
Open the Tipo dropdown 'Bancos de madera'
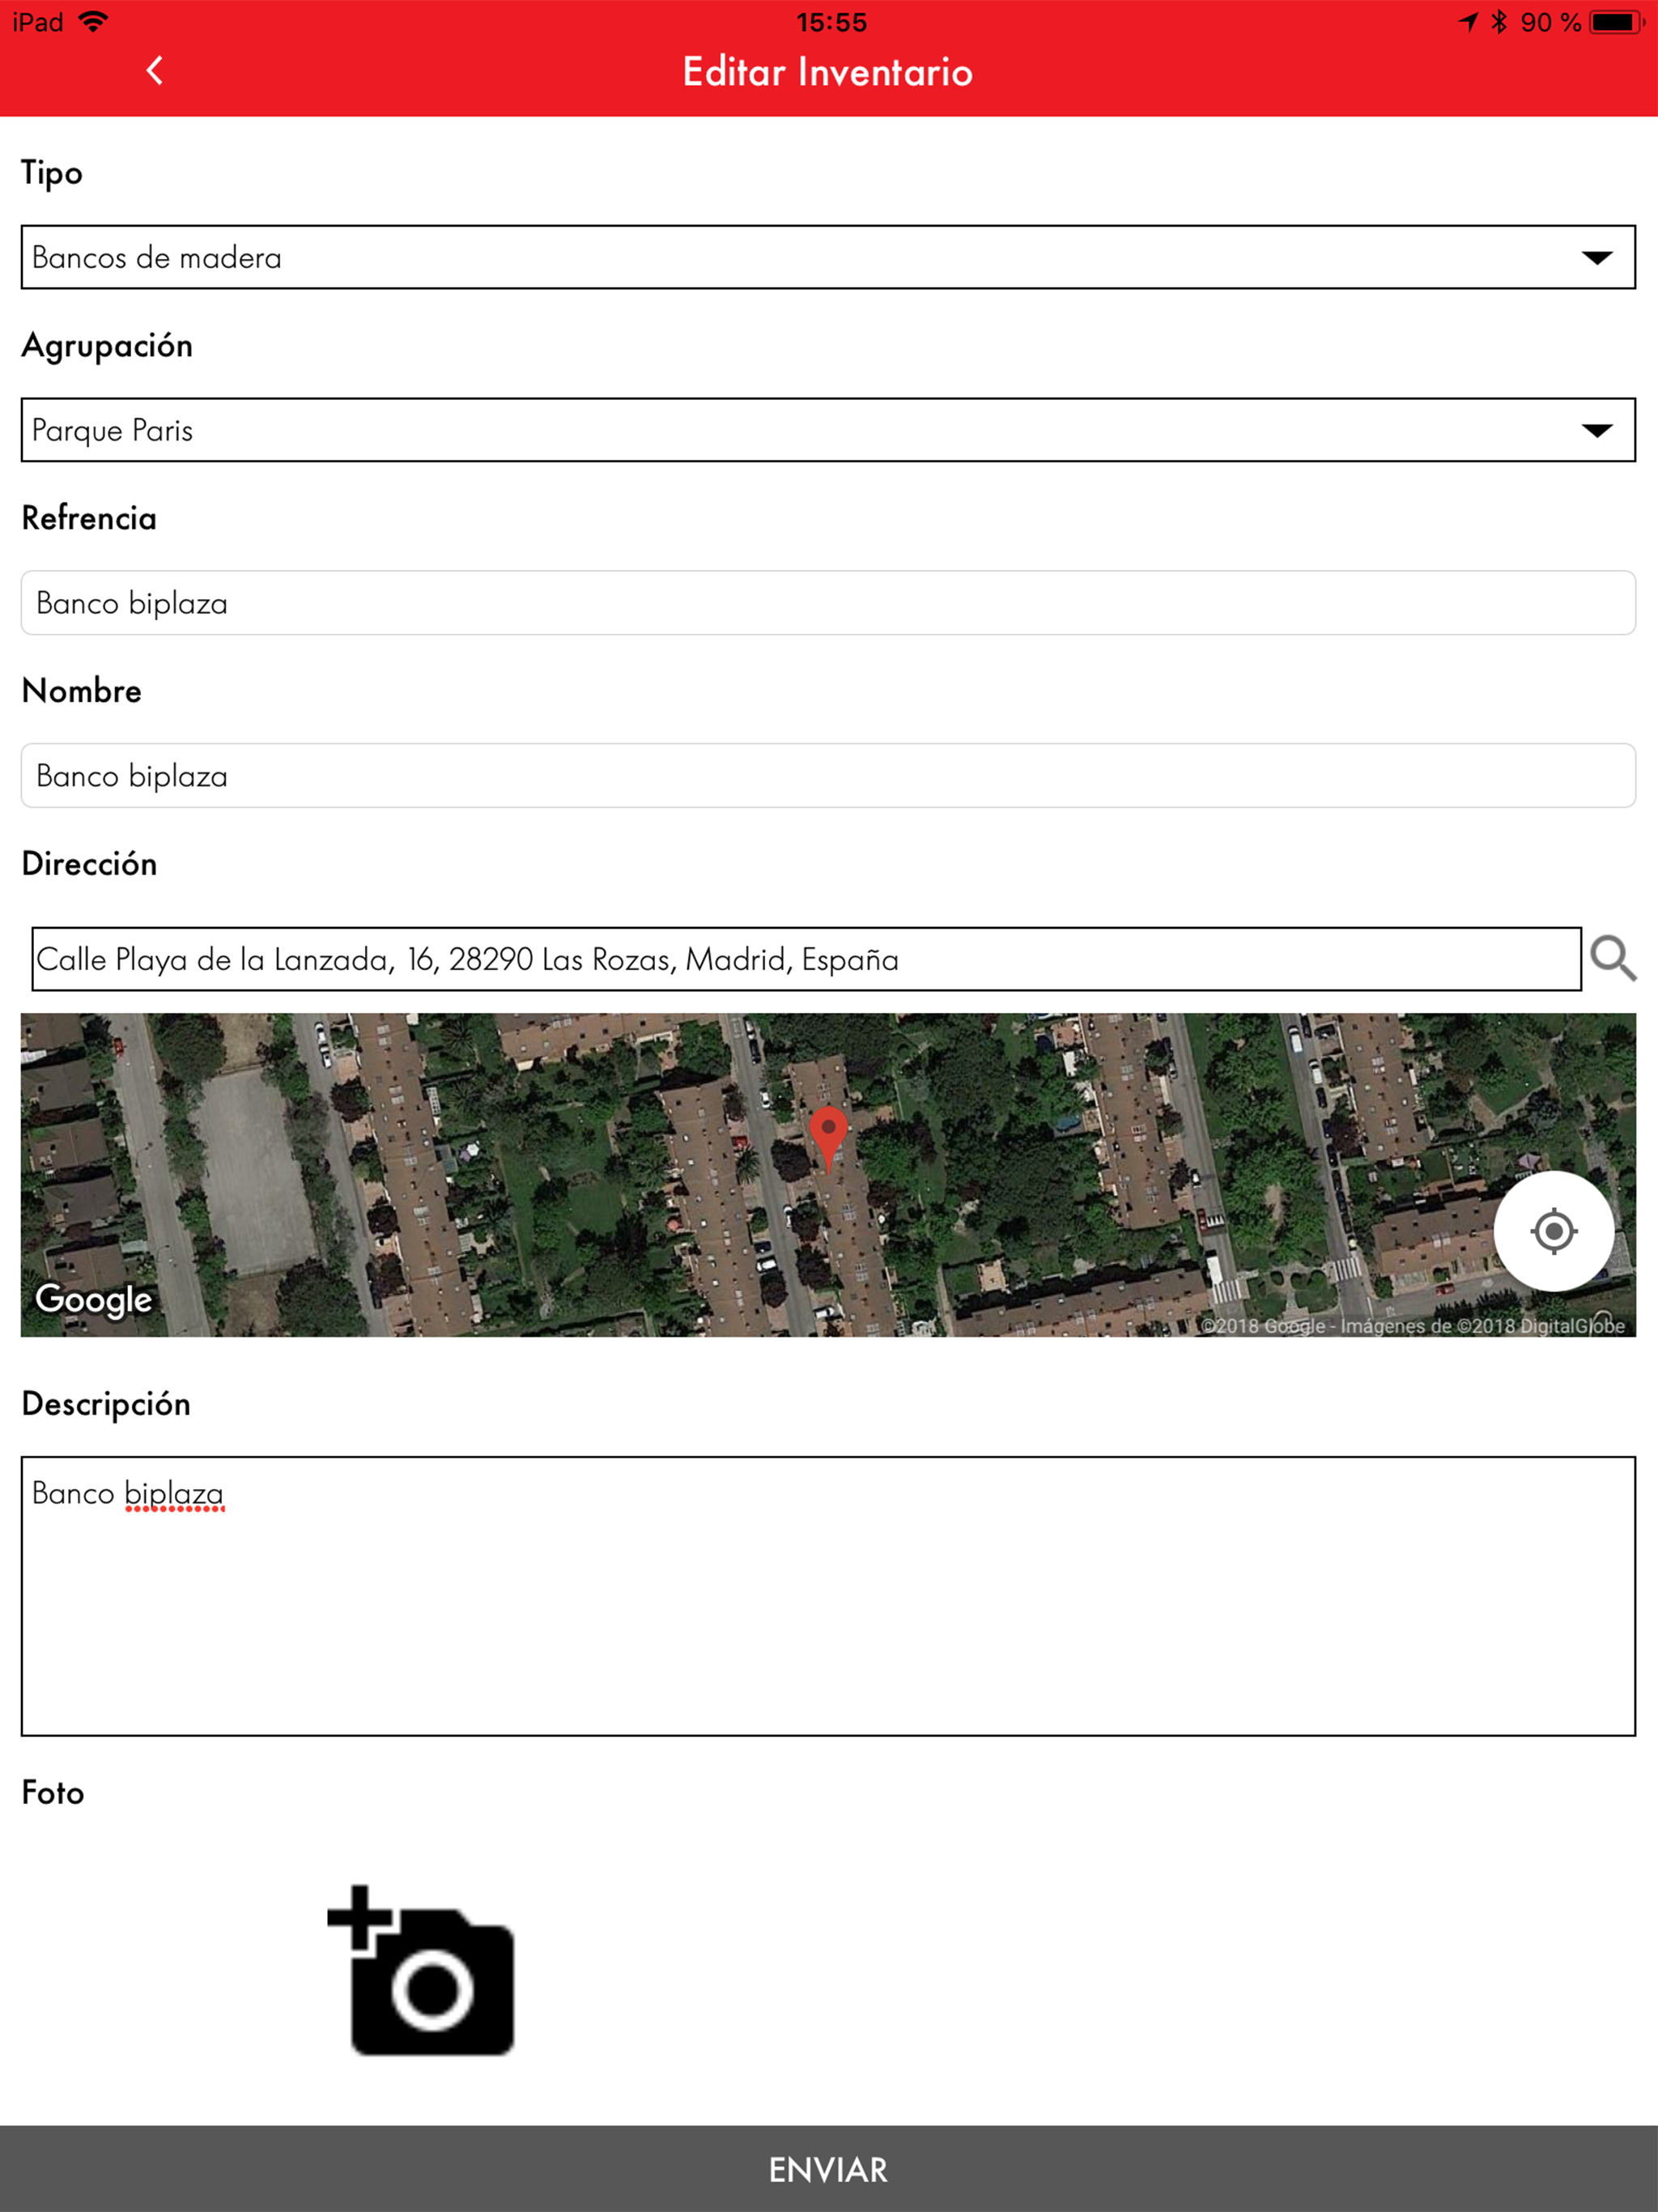(x=828, y=257)
